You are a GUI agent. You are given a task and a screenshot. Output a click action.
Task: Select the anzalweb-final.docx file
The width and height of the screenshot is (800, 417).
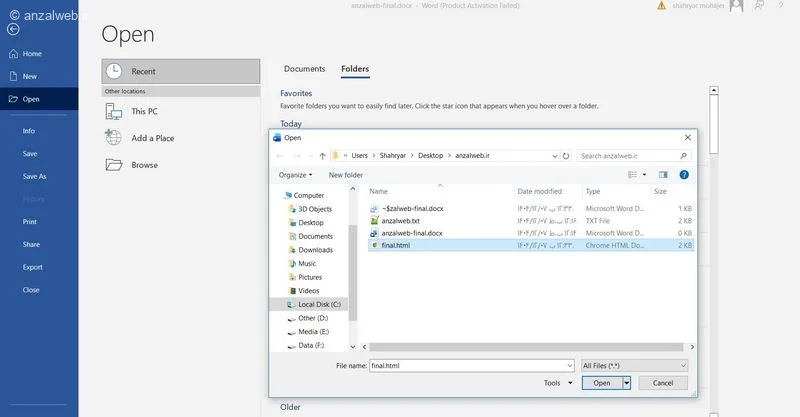pos(531,233)
